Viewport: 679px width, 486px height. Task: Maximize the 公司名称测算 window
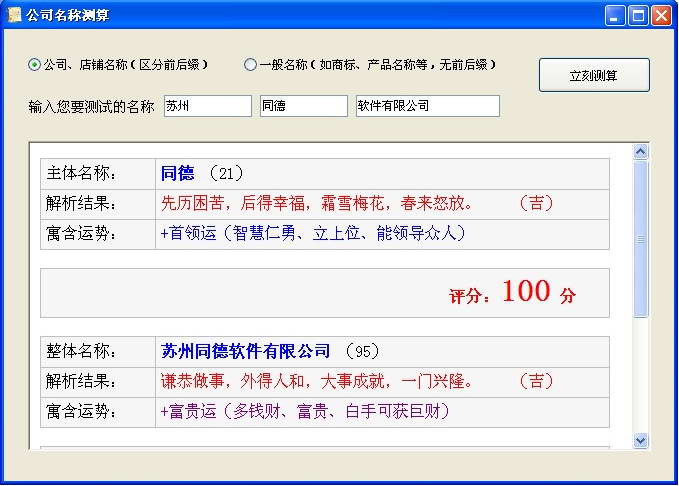[638, 16]
